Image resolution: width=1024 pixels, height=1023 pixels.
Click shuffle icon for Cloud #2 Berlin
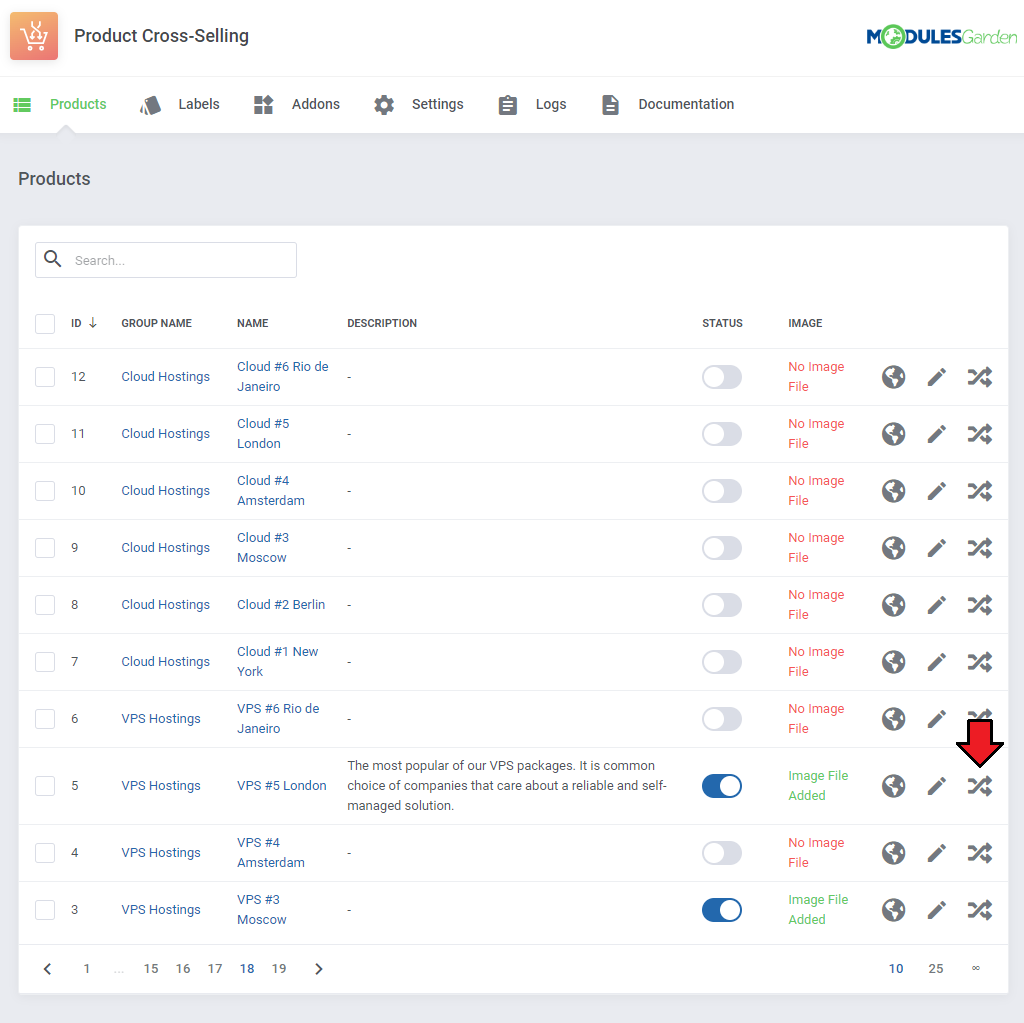[980, 605]
